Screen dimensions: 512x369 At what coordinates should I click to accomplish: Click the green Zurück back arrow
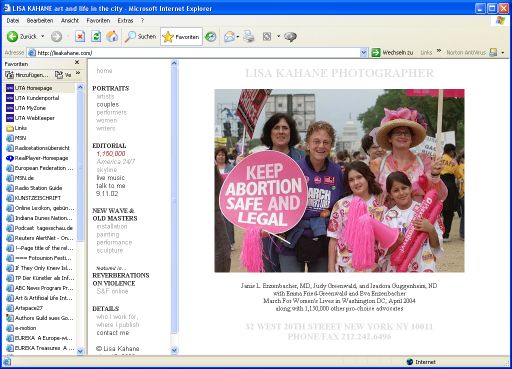click(12, 36)
